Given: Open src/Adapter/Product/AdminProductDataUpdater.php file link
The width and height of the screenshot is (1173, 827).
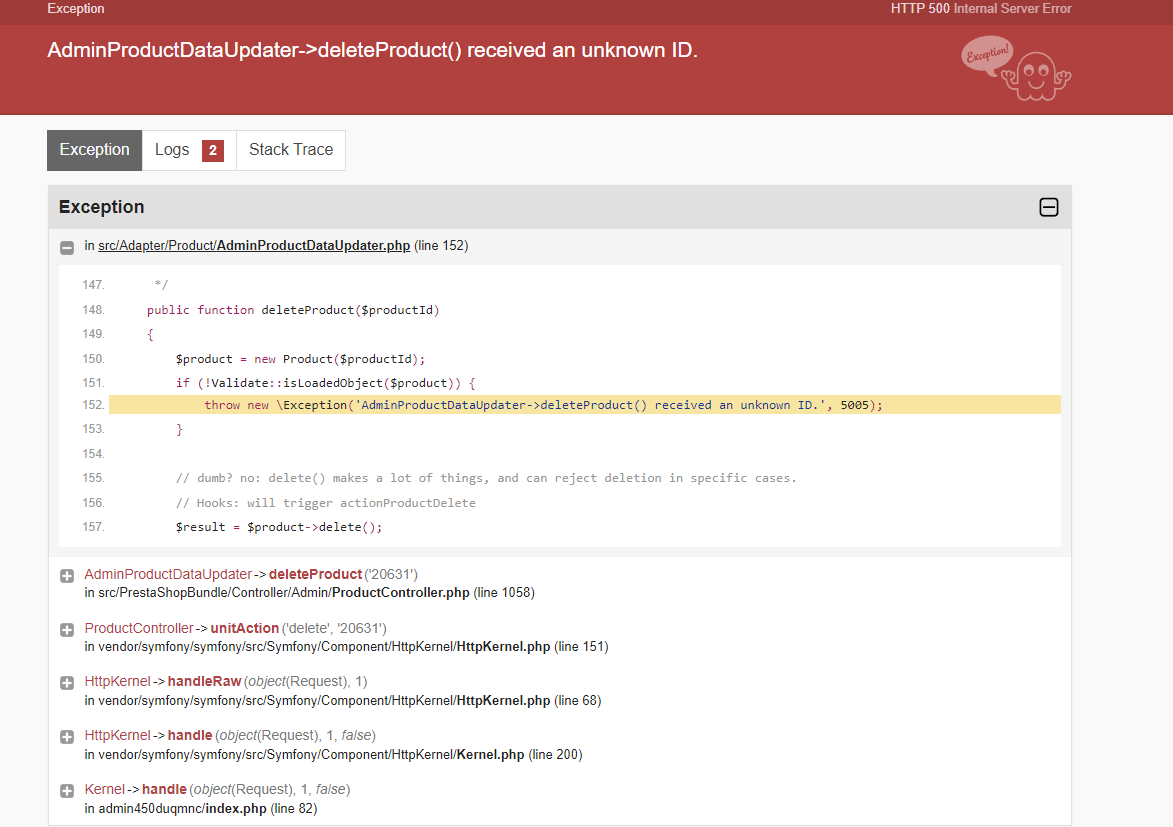Looking at the screenshot, I should [x=254, y=245].
